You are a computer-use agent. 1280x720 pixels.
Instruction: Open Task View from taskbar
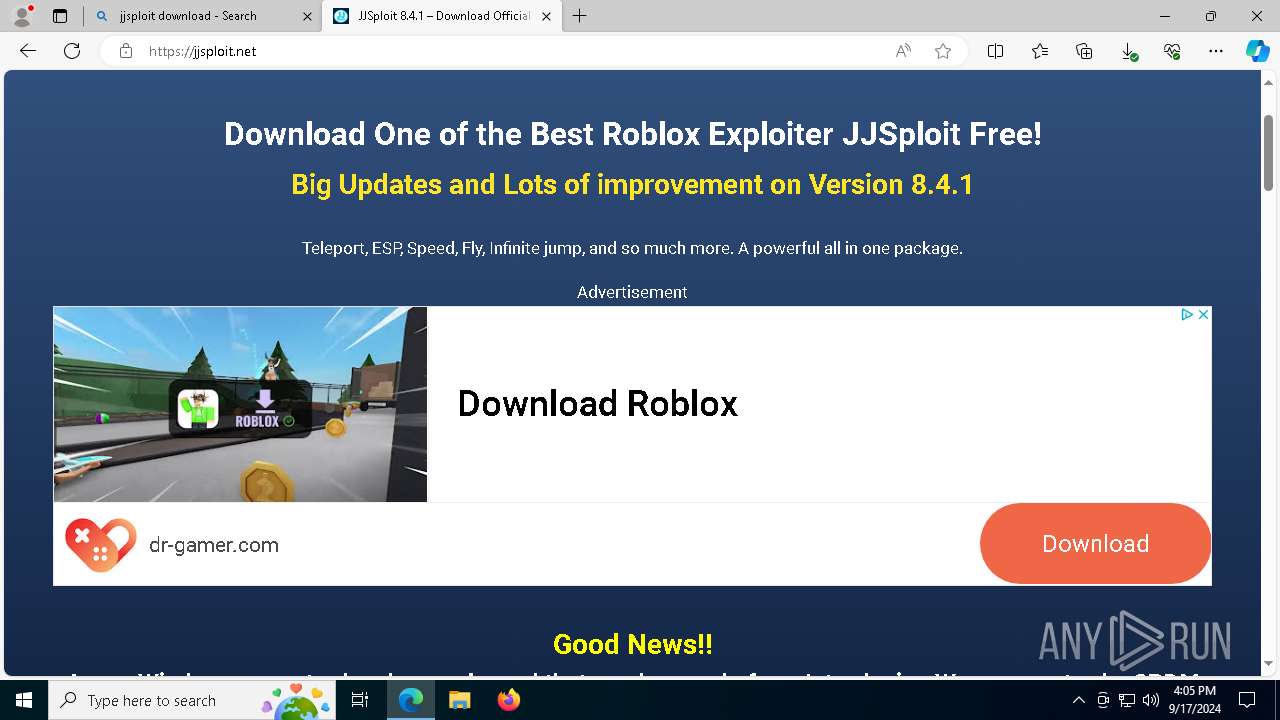(x=361, y=700)
